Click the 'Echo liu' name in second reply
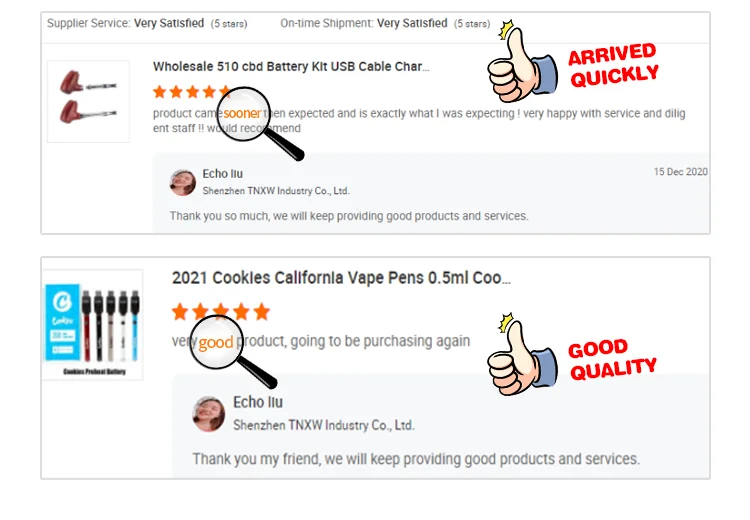 click(258, 402)
